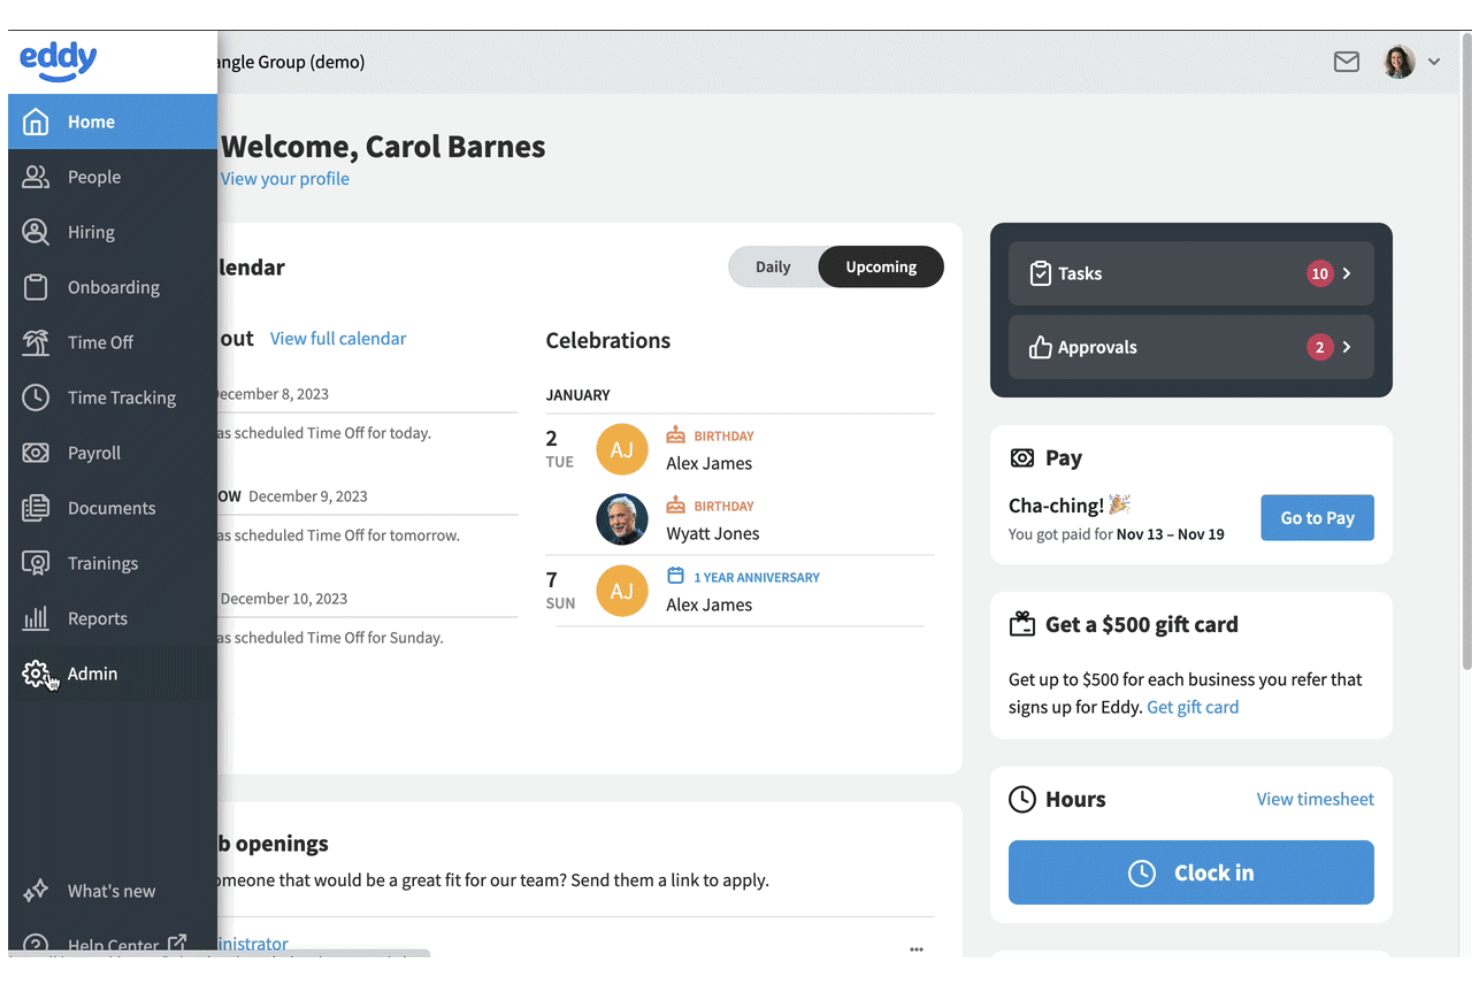Open Documents in the sidebar menu
Screen dimensions: 1480x987
pyautogui.click(x=111, y=508)
